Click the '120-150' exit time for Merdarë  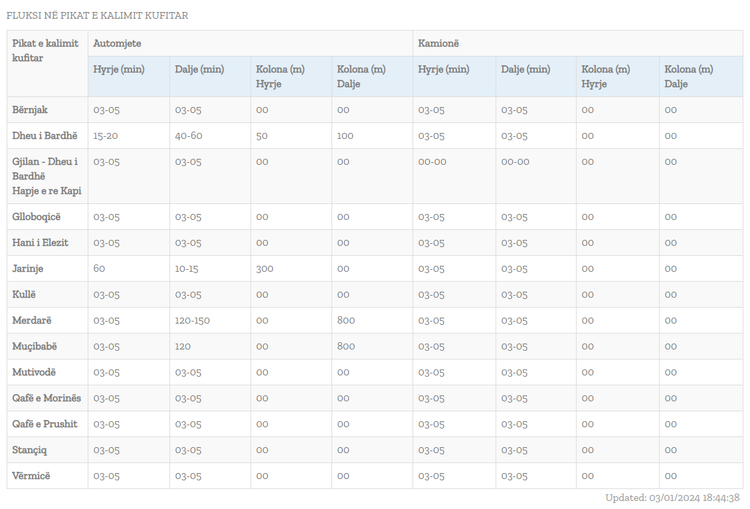click(192, 321)
